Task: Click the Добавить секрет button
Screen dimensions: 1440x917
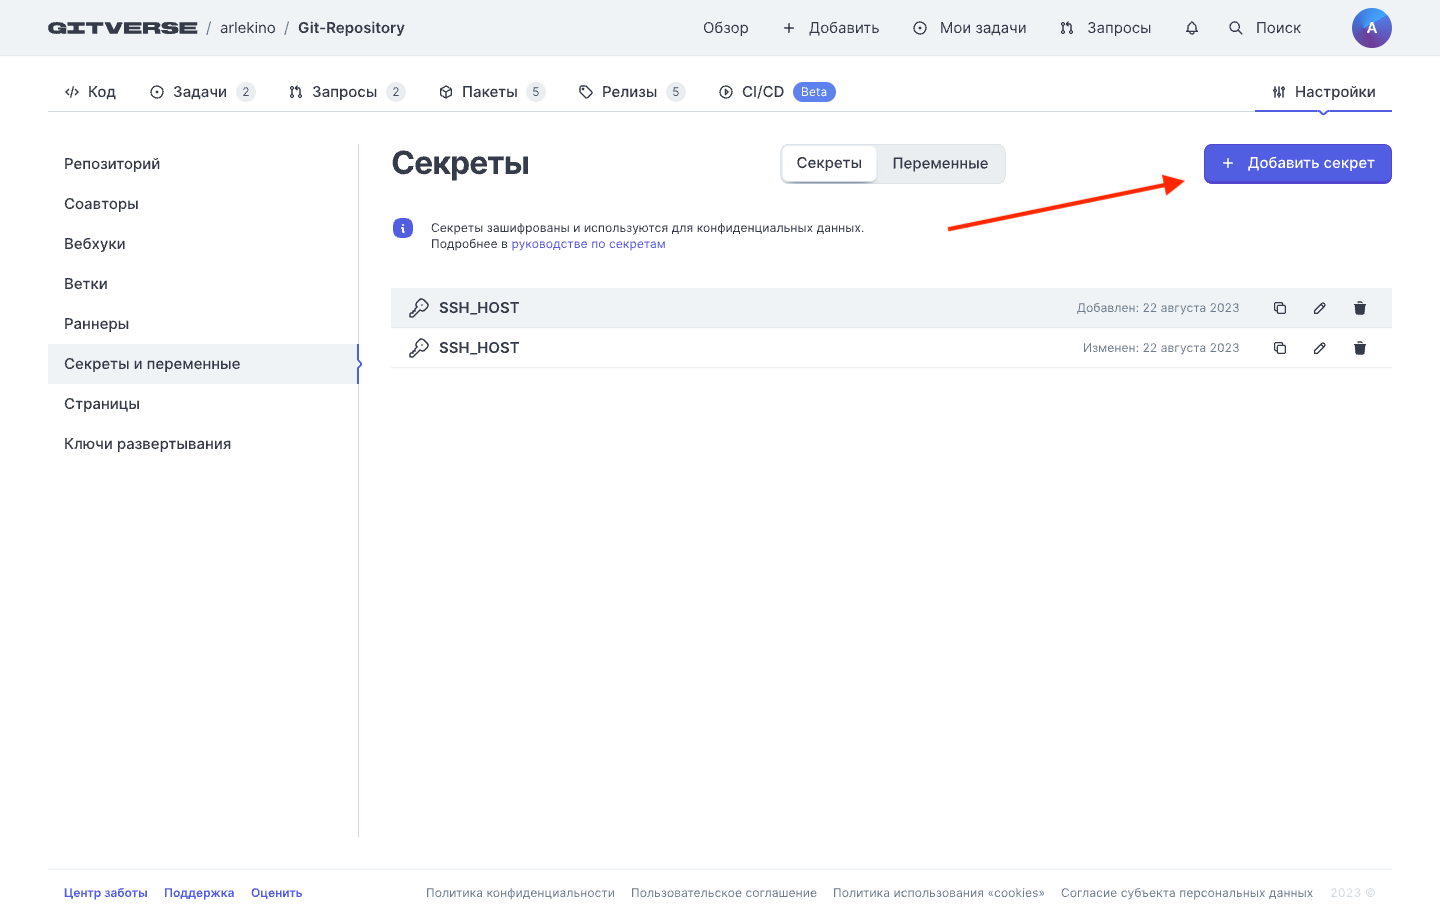Action: point(1297,164)
